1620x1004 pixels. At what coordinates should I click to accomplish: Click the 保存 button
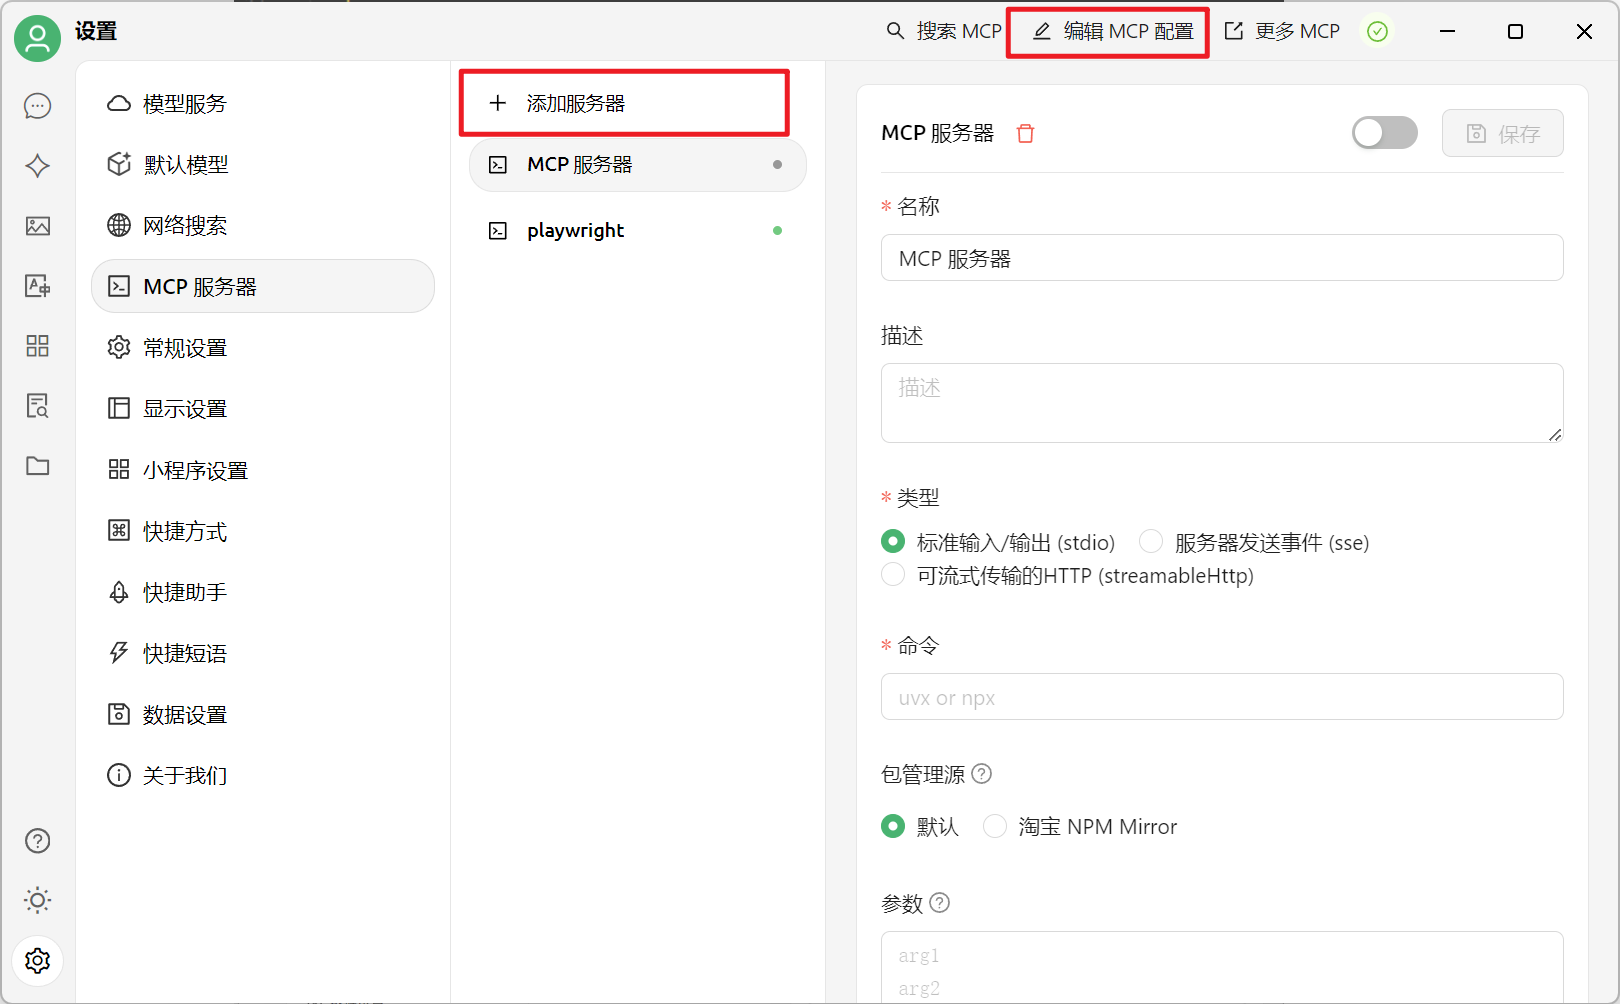pyautogui.click(x=1502, y=133)
